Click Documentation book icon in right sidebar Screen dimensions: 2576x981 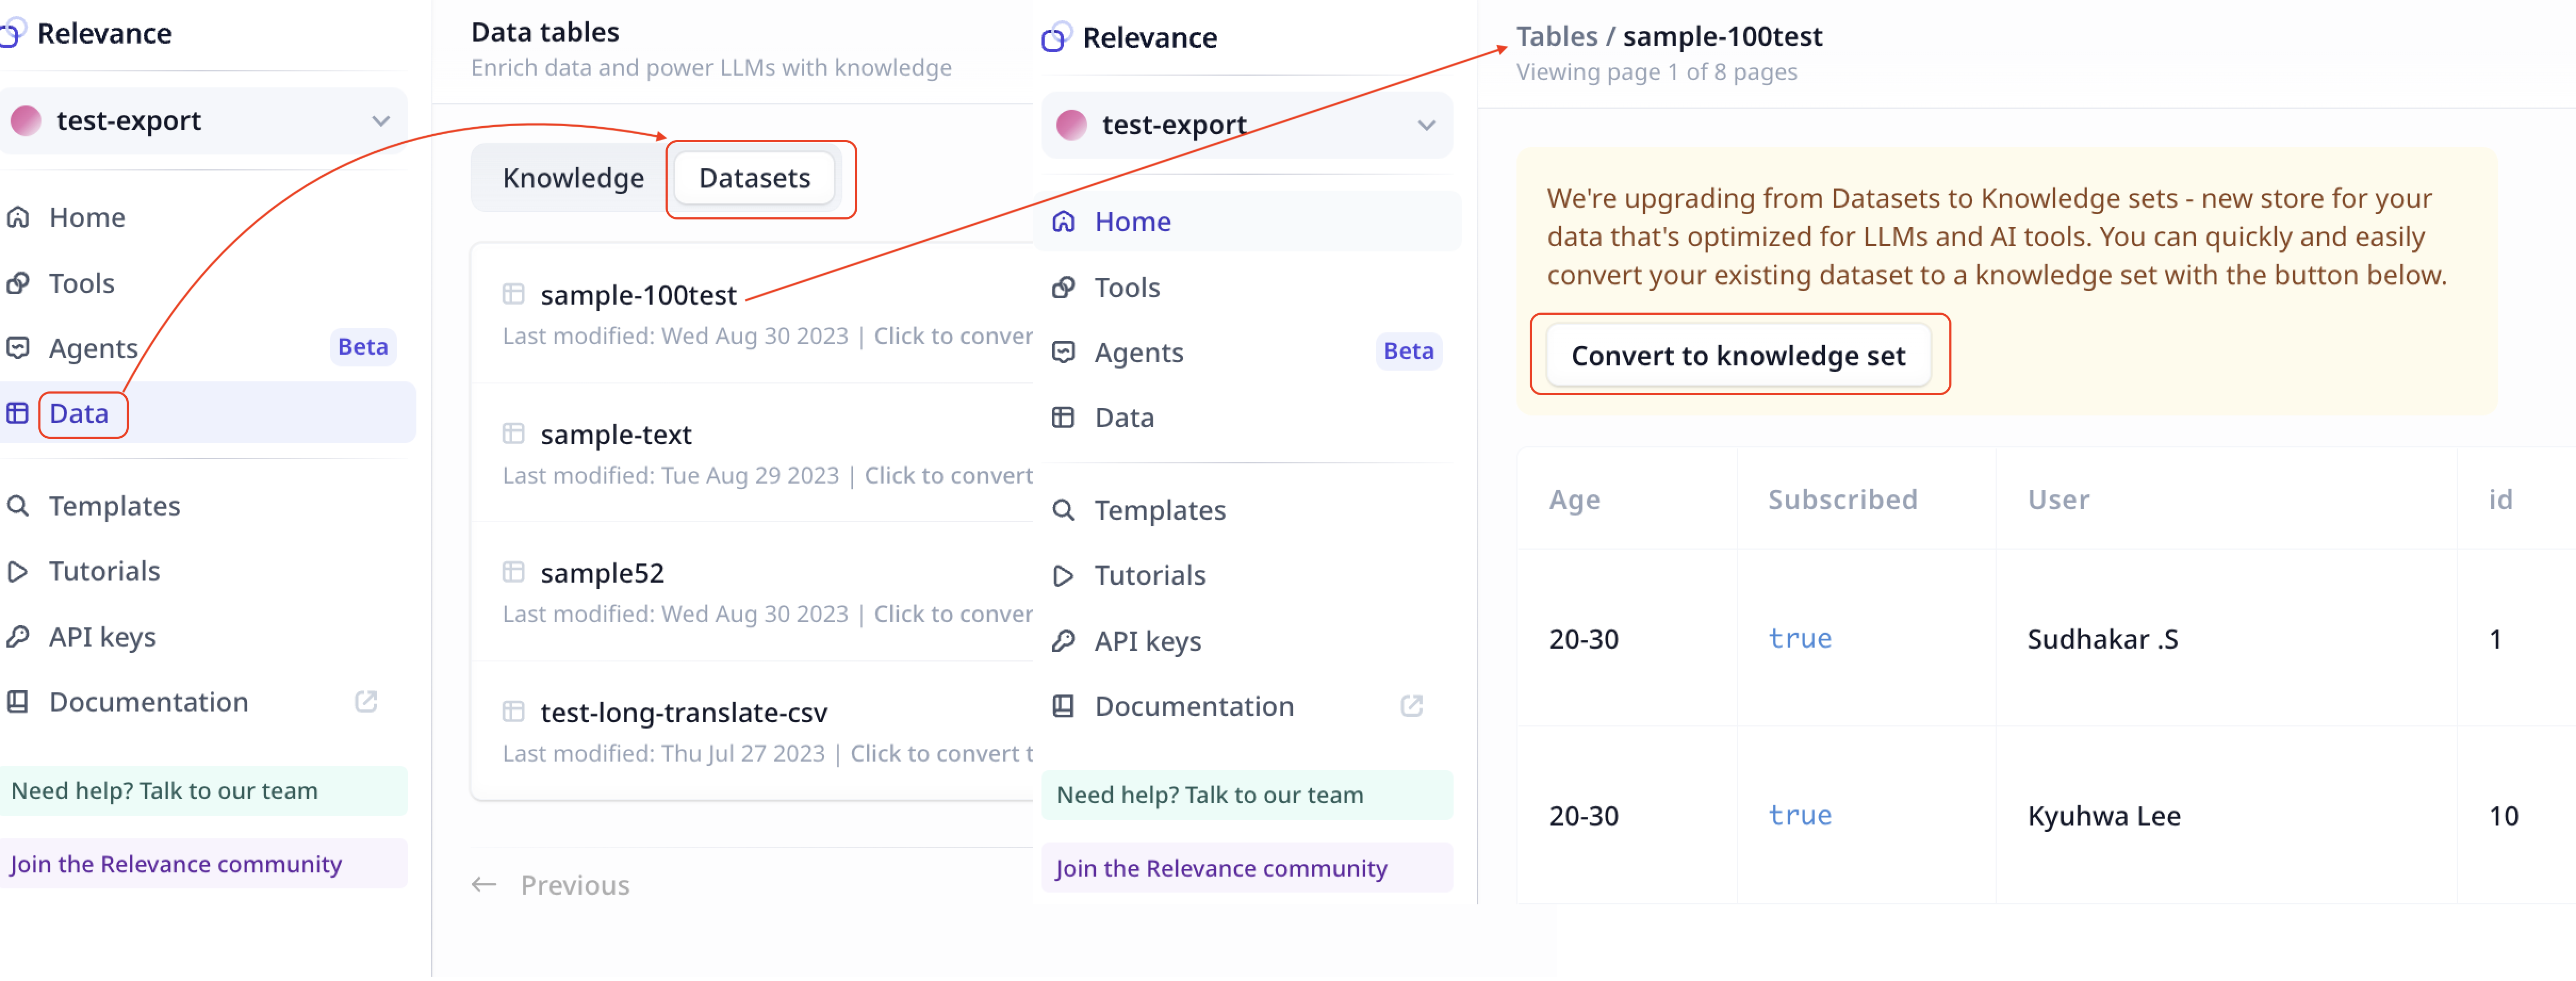tap(1064, 706)
